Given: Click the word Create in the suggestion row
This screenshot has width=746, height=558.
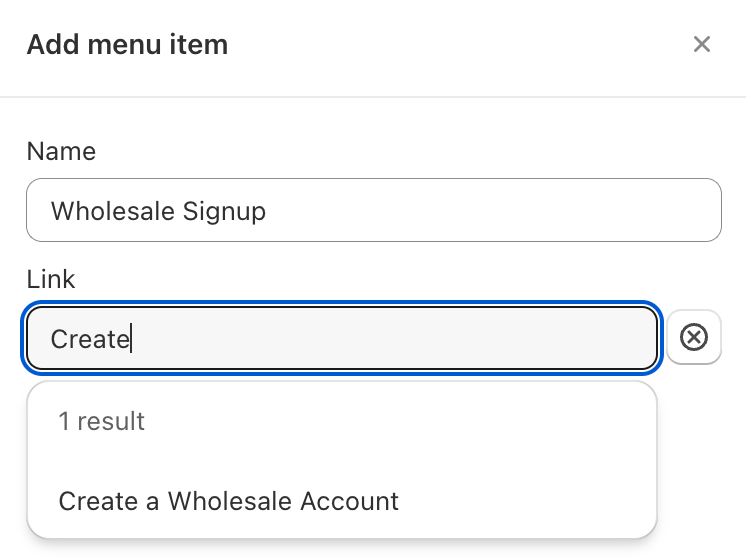Looking at the screenshot, I should (96, 501).
